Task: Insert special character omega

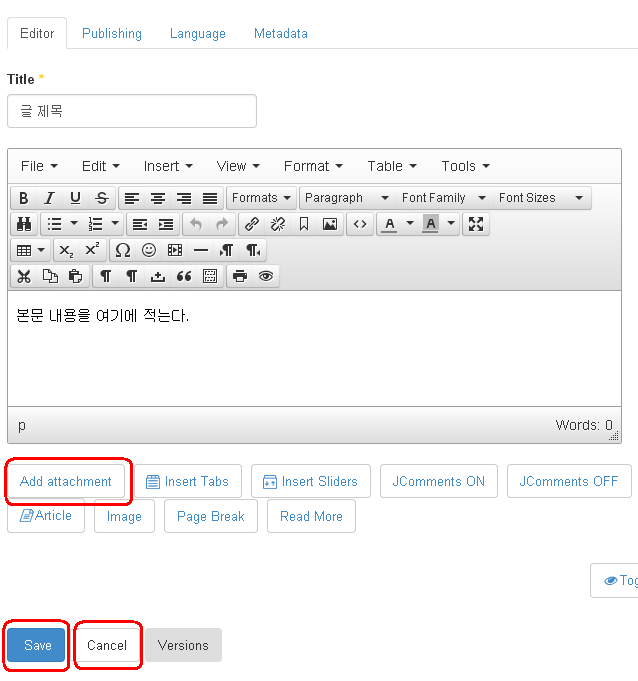Action: [122, 250]
